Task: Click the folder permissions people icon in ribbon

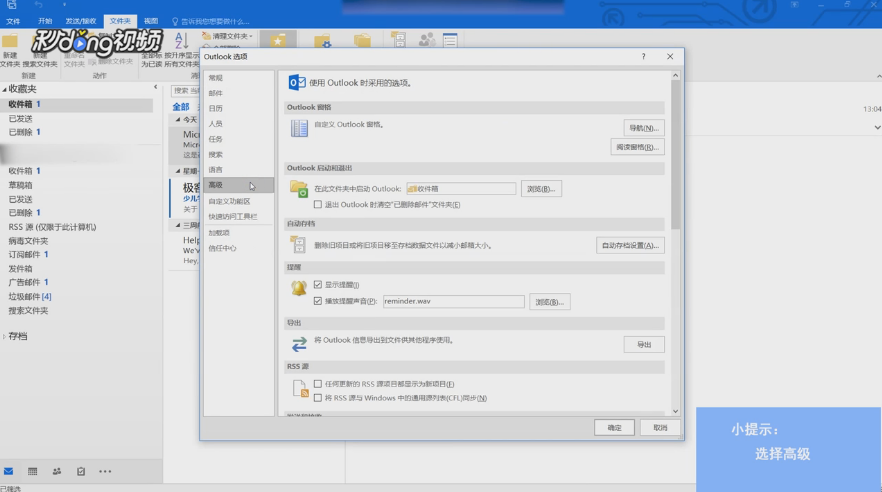Action: (x=427, y=40)
